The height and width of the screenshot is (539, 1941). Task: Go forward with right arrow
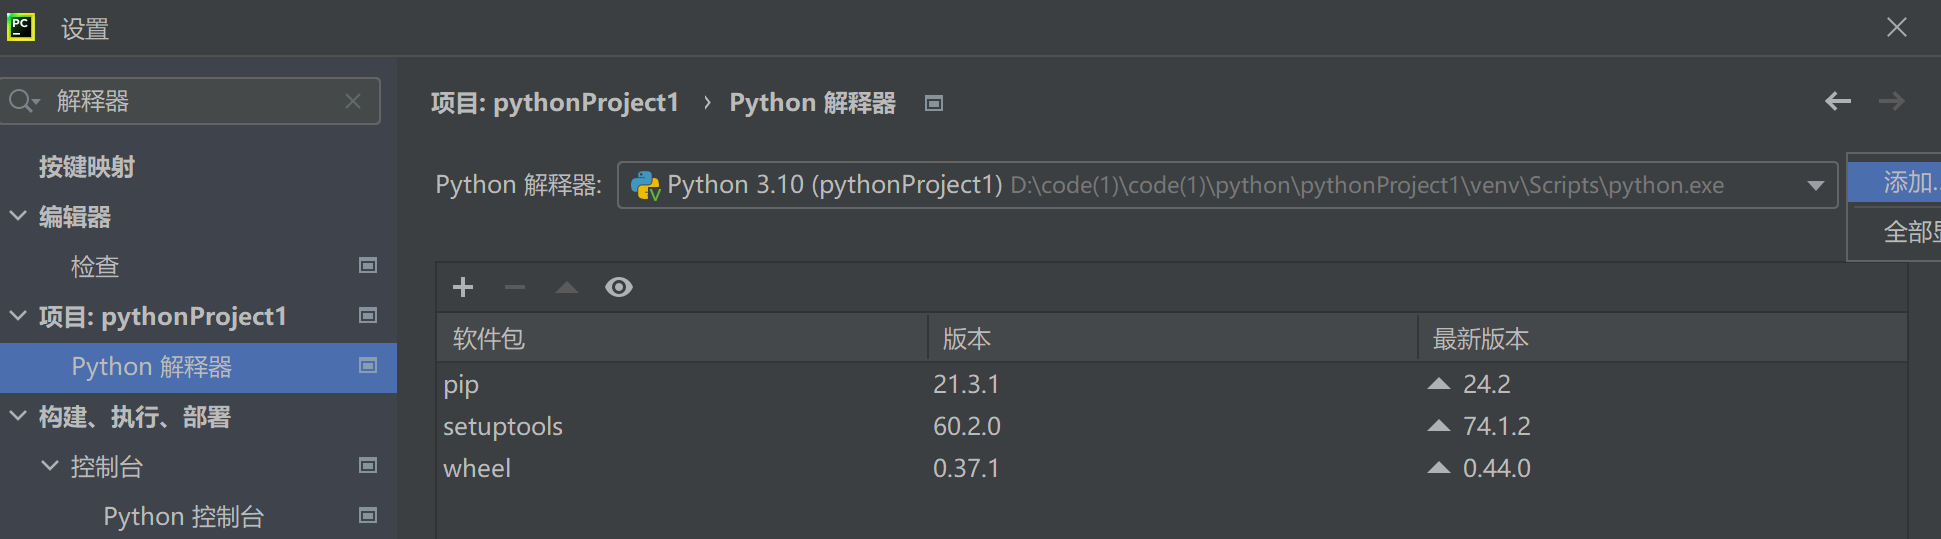1891,101
